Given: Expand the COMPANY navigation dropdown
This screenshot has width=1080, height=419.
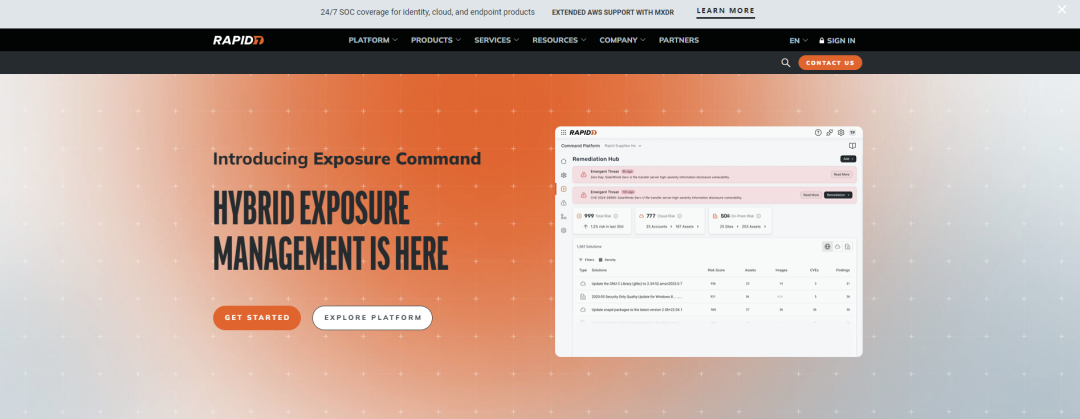Looking at the screenshot, I should click(623, 40).
